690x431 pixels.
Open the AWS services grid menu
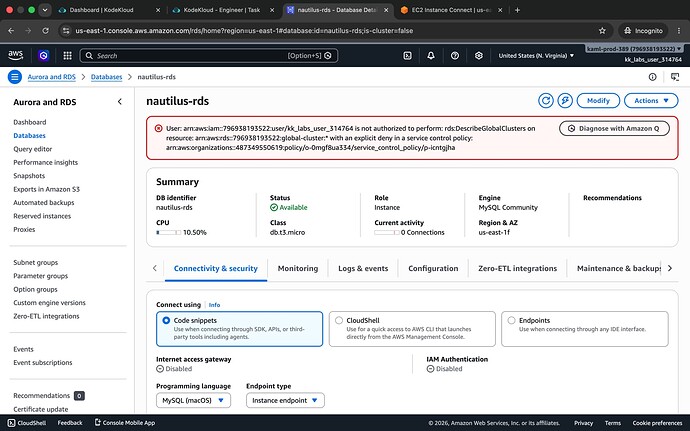(x=67, y=55)
